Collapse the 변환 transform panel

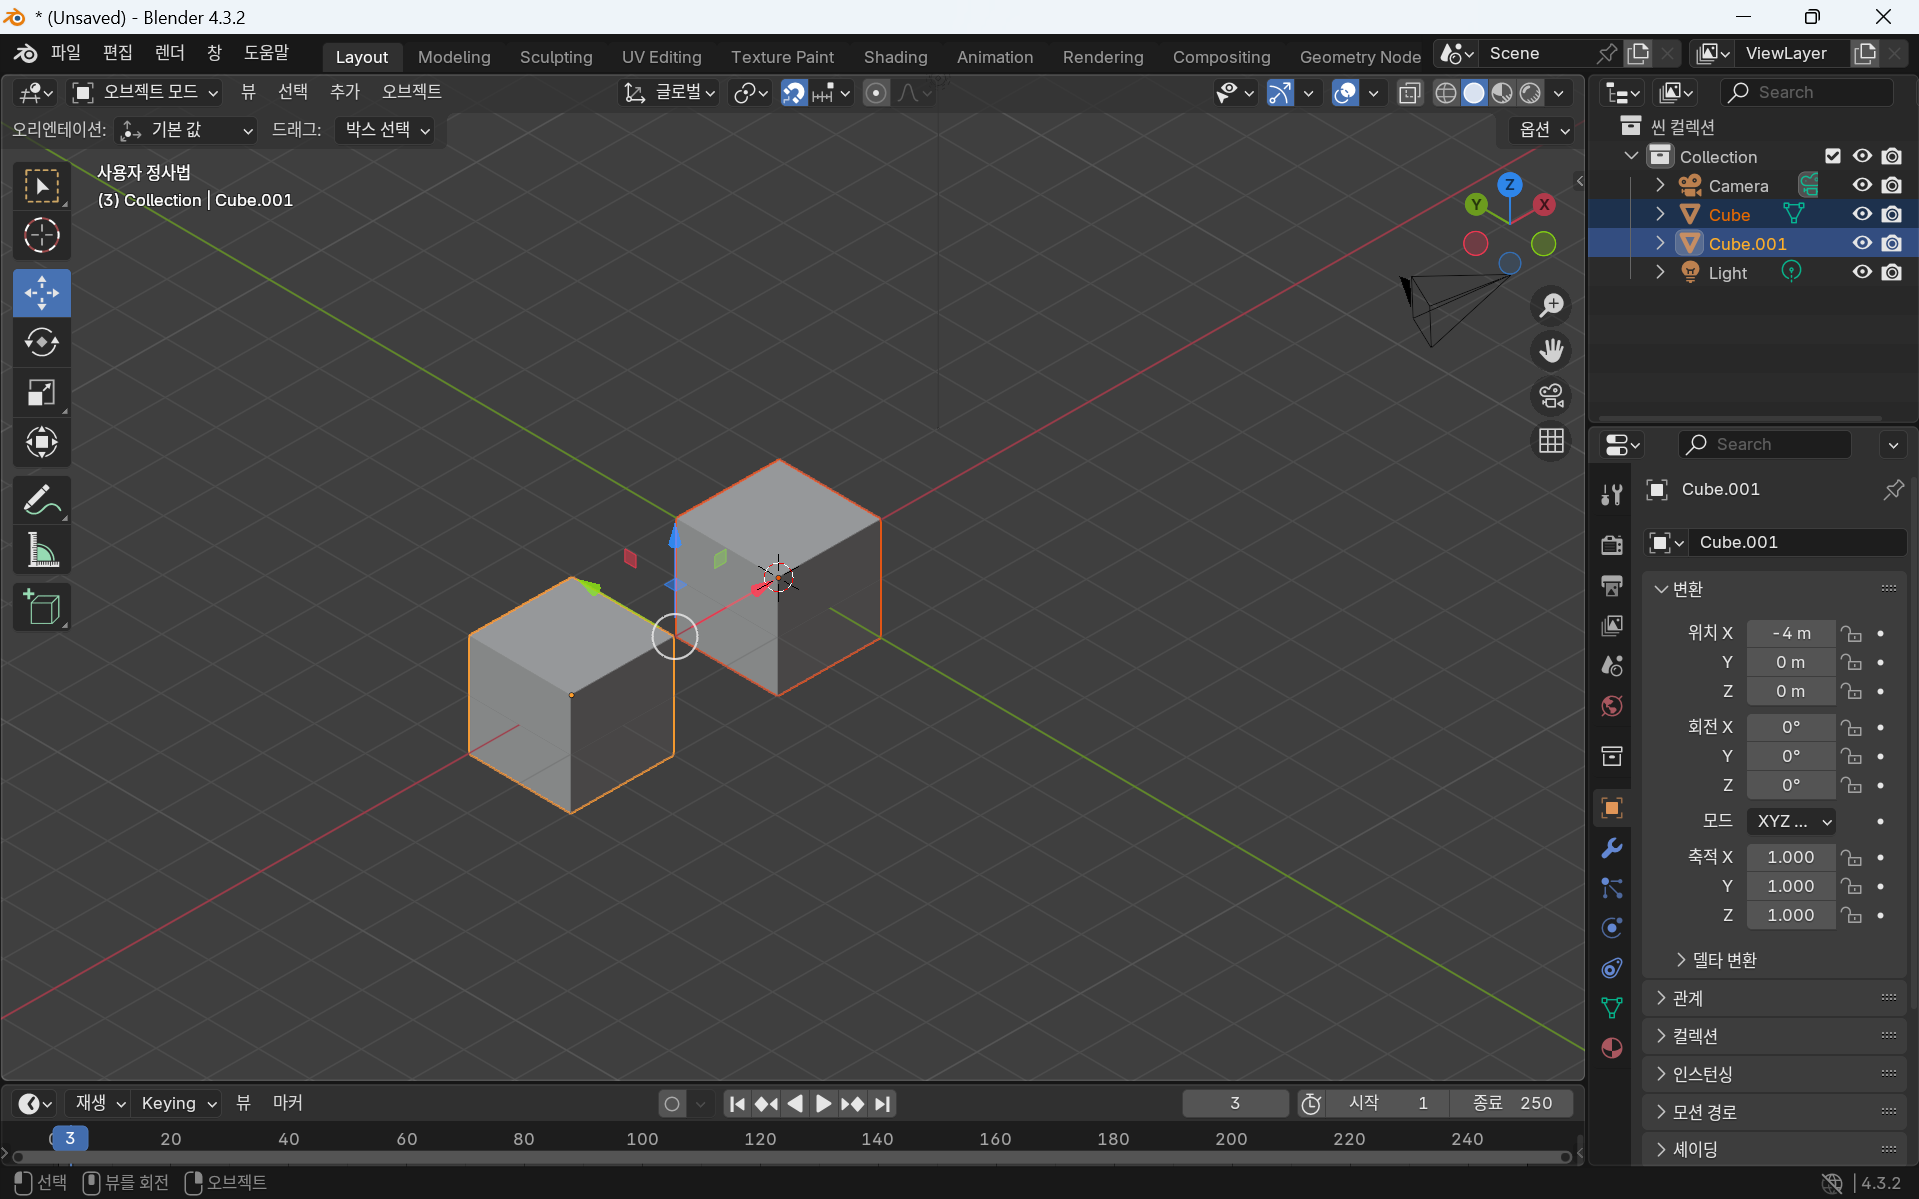pyautogui.click(x=1678, y=589)
